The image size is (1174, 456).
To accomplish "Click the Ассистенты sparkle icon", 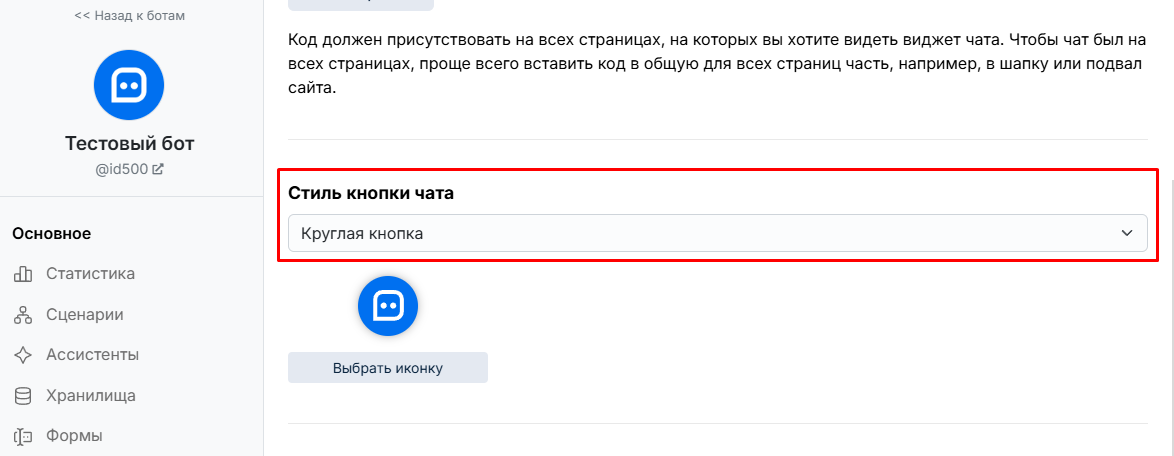I will pos(23,355).
